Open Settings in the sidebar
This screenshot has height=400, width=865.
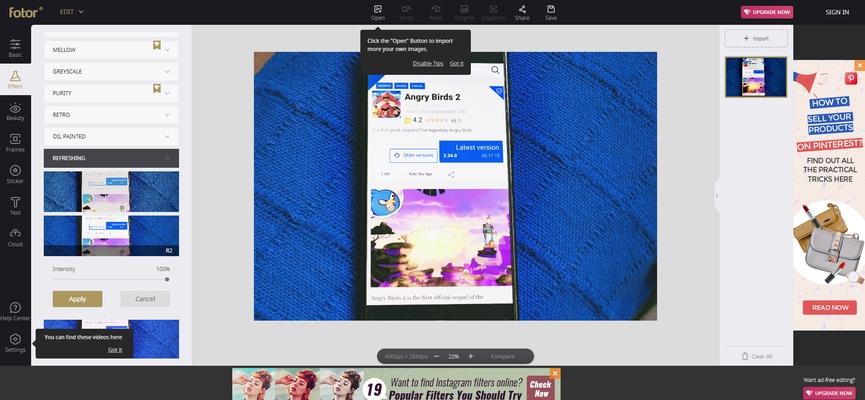[15, 343]
